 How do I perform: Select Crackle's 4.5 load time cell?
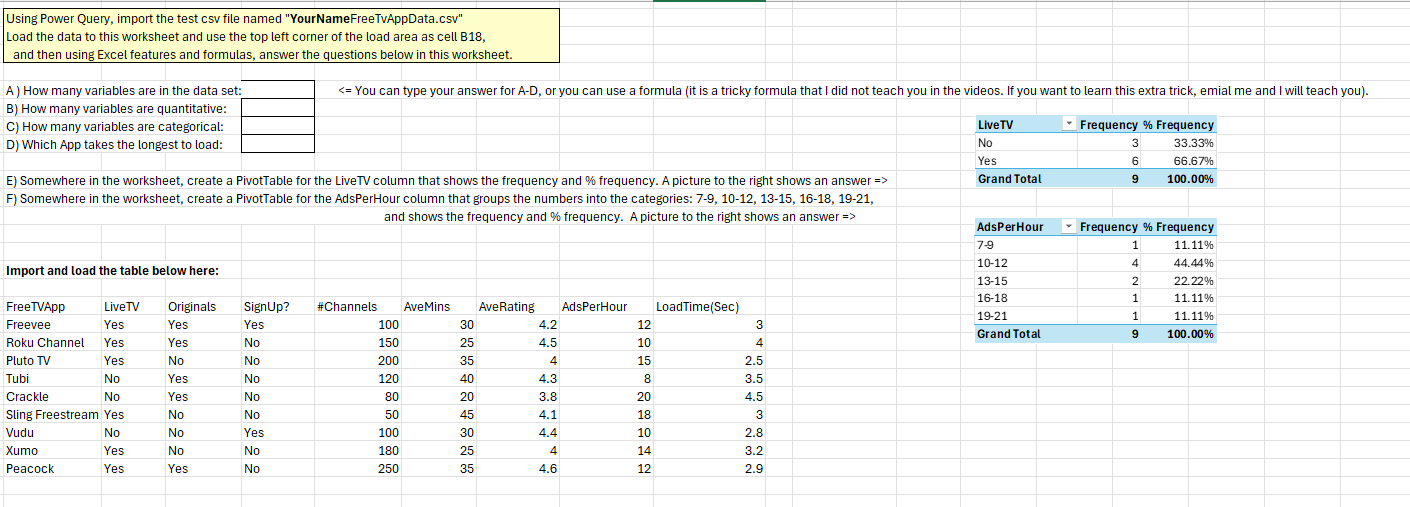tap(710, 397)
